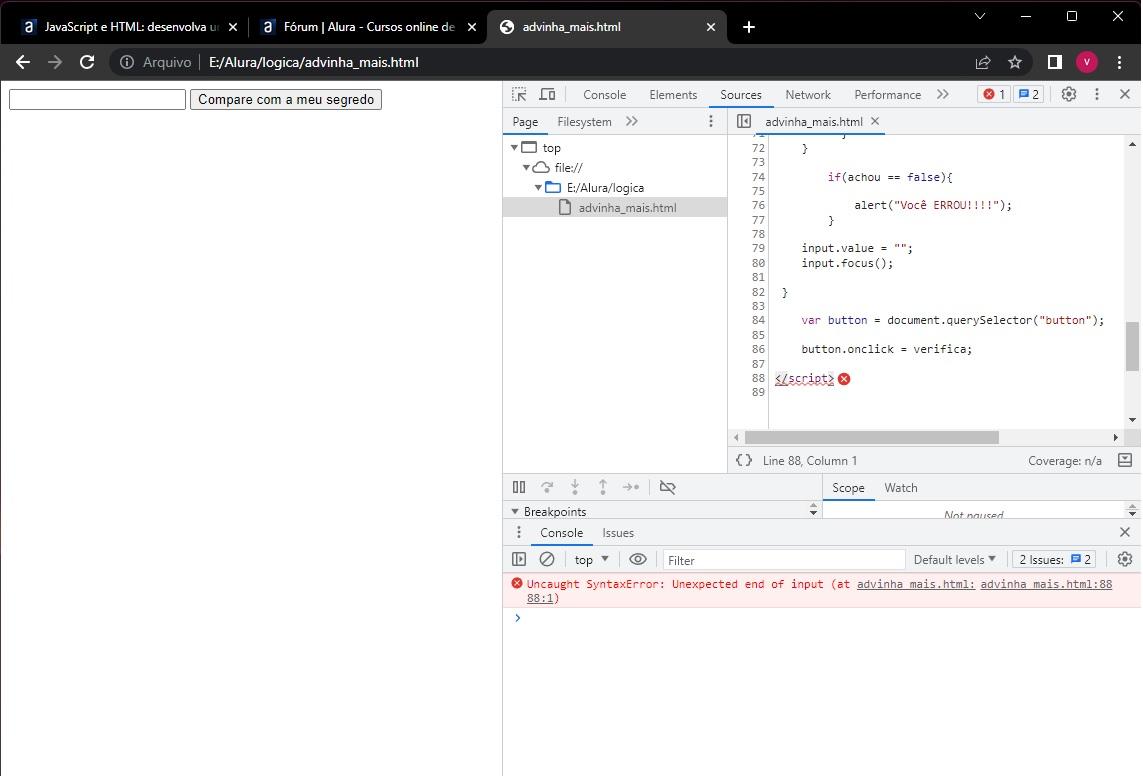The image size is (1143, 776).
Task: Open DevTools customize menu (three dots)
Action: tap(1096, 94)
